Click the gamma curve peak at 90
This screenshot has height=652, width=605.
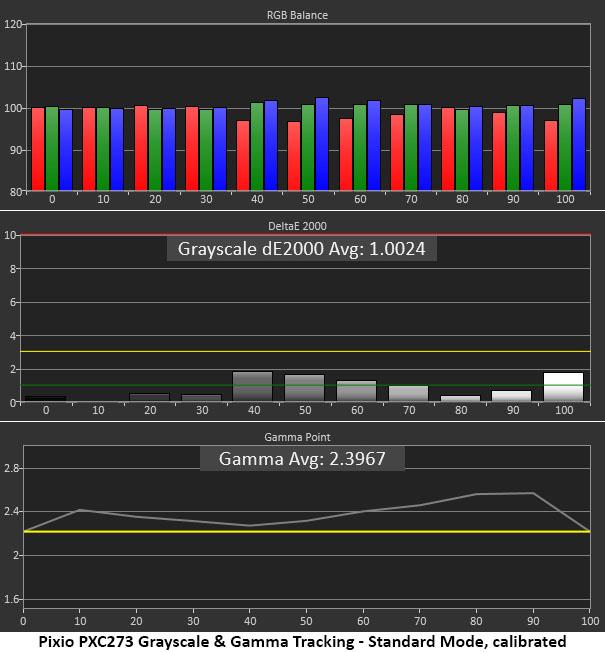[x=533, y=493]
